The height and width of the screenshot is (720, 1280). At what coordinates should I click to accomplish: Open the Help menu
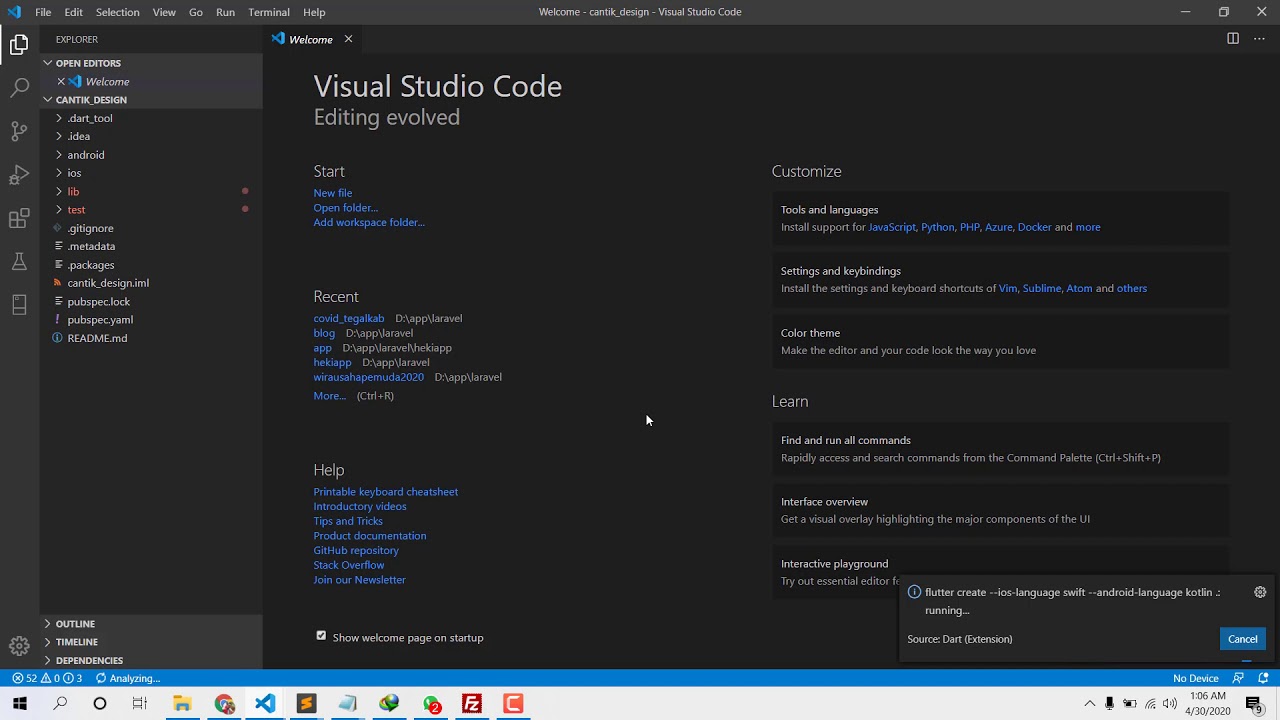coord(314,12)
